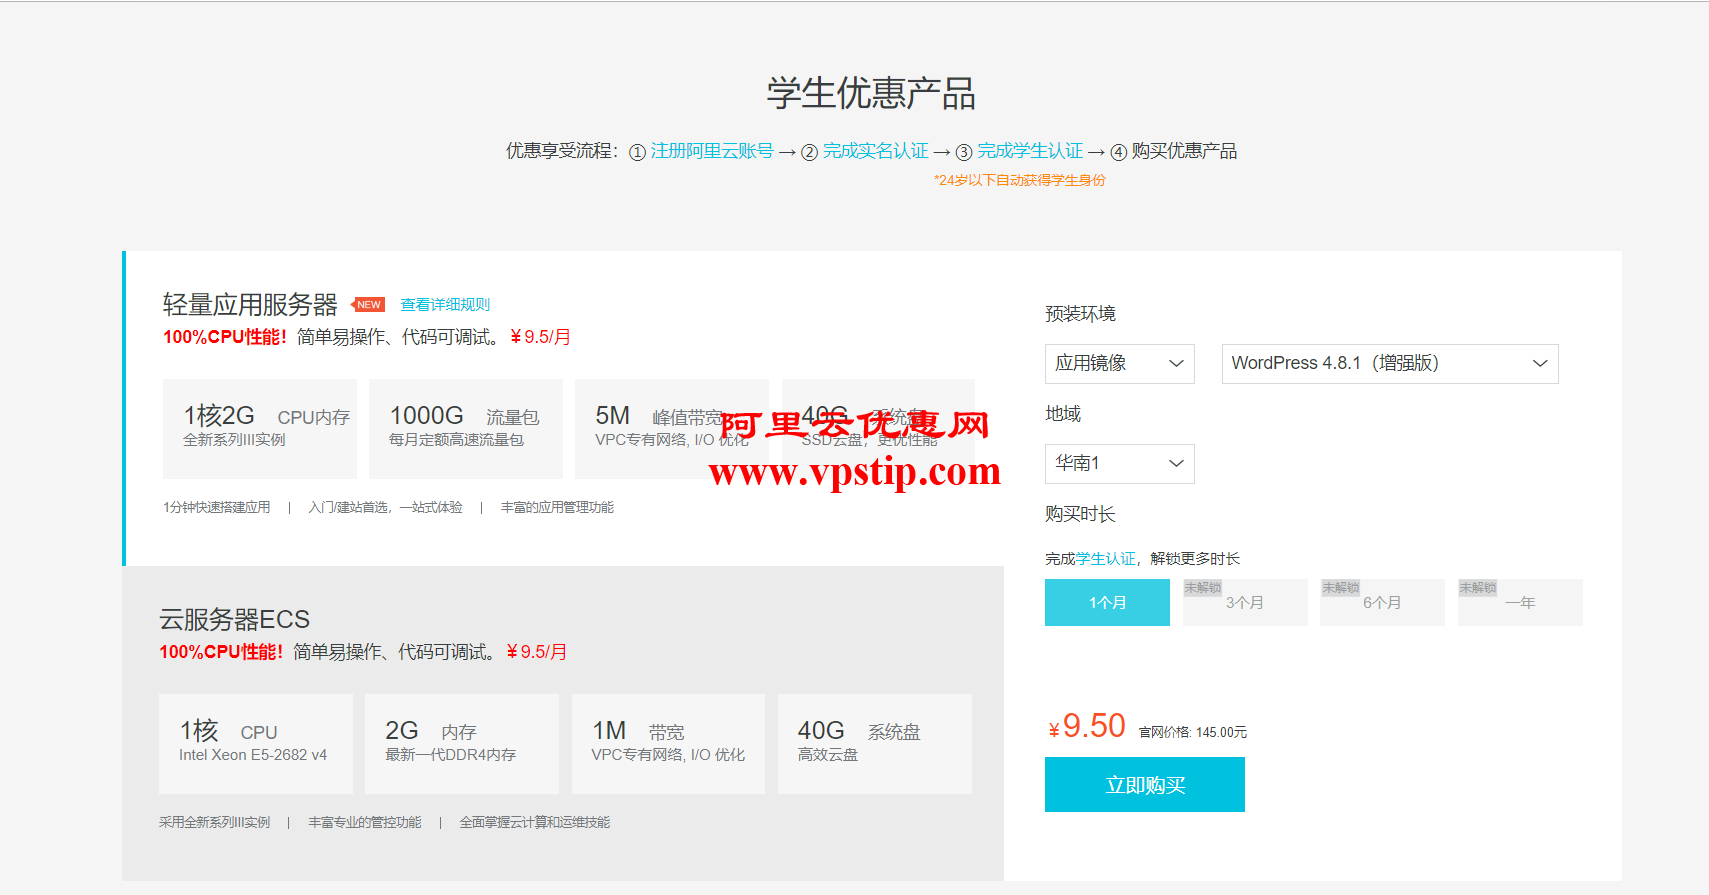Click the NEW badge icon
The width and height of the screenshot is (1709, 895).
[x=368, y=305]
